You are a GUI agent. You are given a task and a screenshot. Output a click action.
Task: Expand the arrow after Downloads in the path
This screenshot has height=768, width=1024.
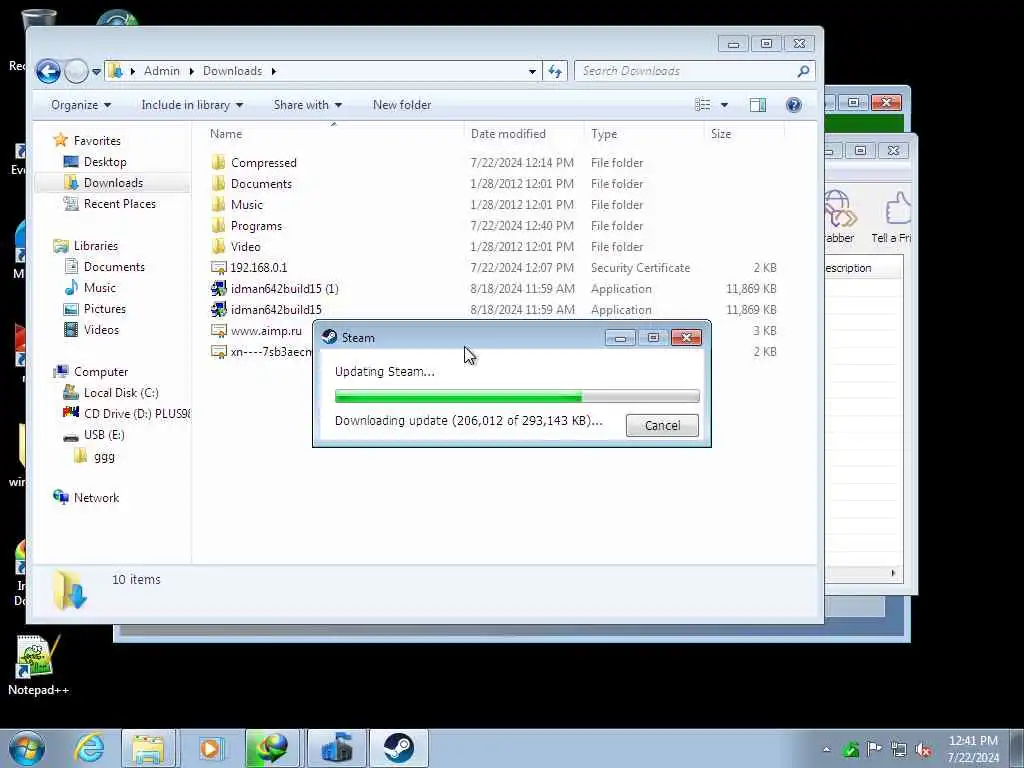(x=274, y=71)
